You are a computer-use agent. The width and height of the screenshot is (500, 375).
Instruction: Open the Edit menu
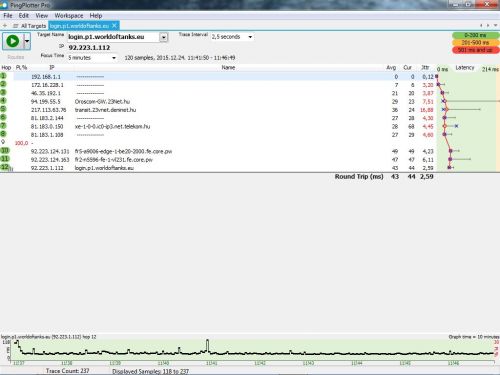tap(23, 16)
